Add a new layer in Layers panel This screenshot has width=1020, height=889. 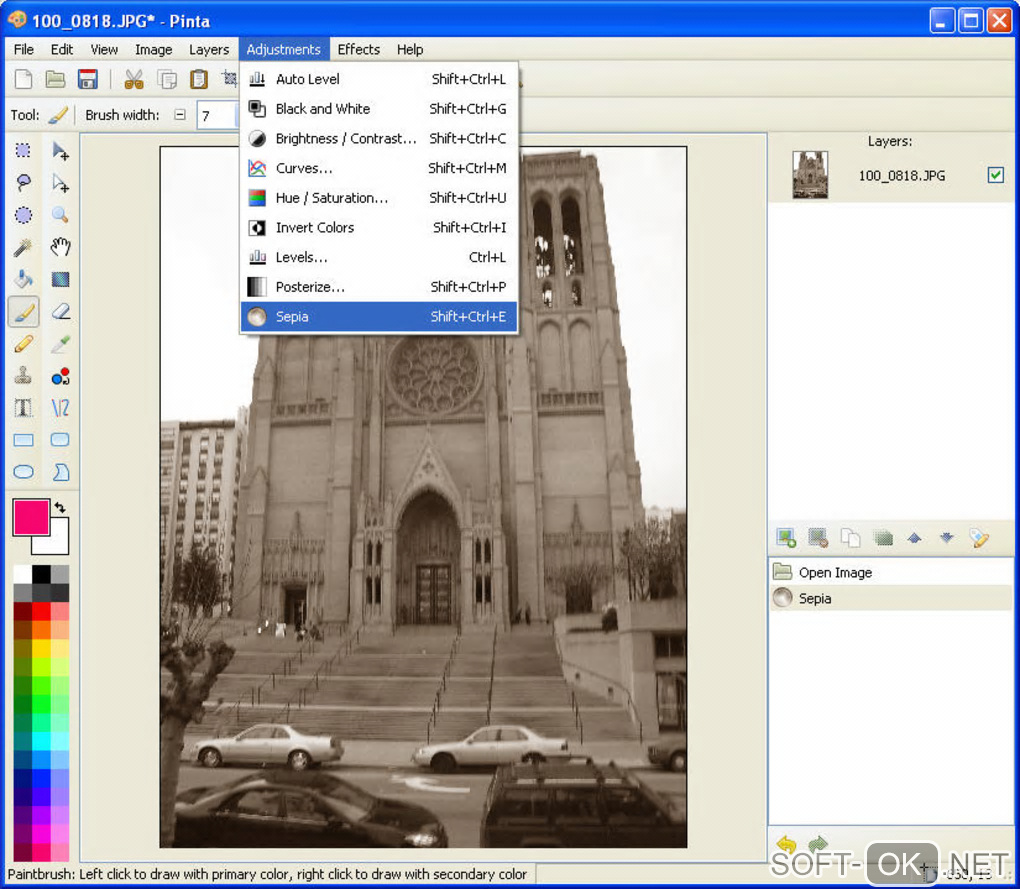[x=786, y=538]
